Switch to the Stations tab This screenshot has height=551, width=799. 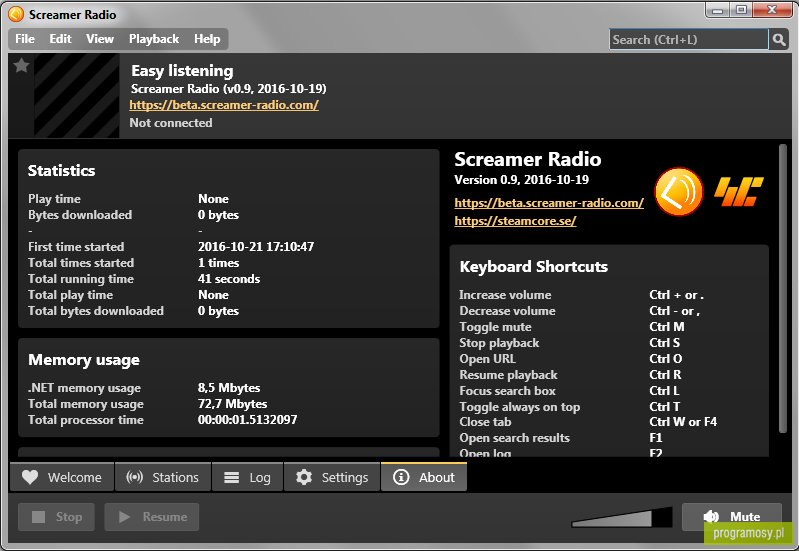[163, 477]
